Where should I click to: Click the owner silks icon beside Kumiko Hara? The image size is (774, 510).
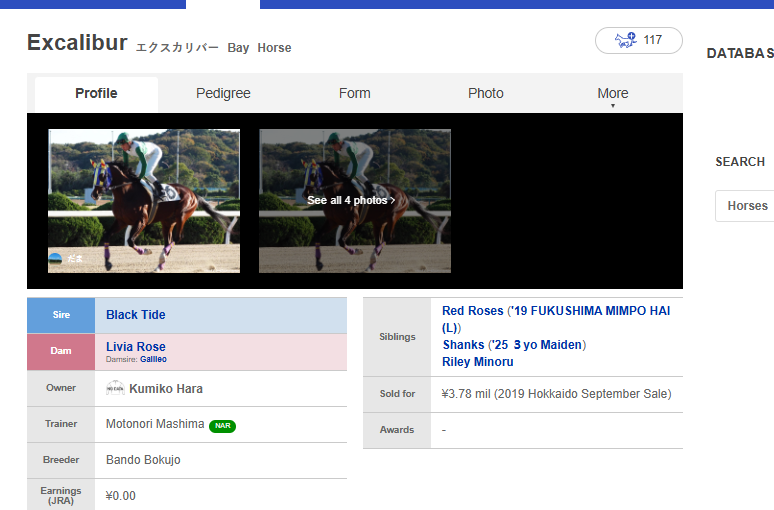pyautogui.click(x=115, y=388)
